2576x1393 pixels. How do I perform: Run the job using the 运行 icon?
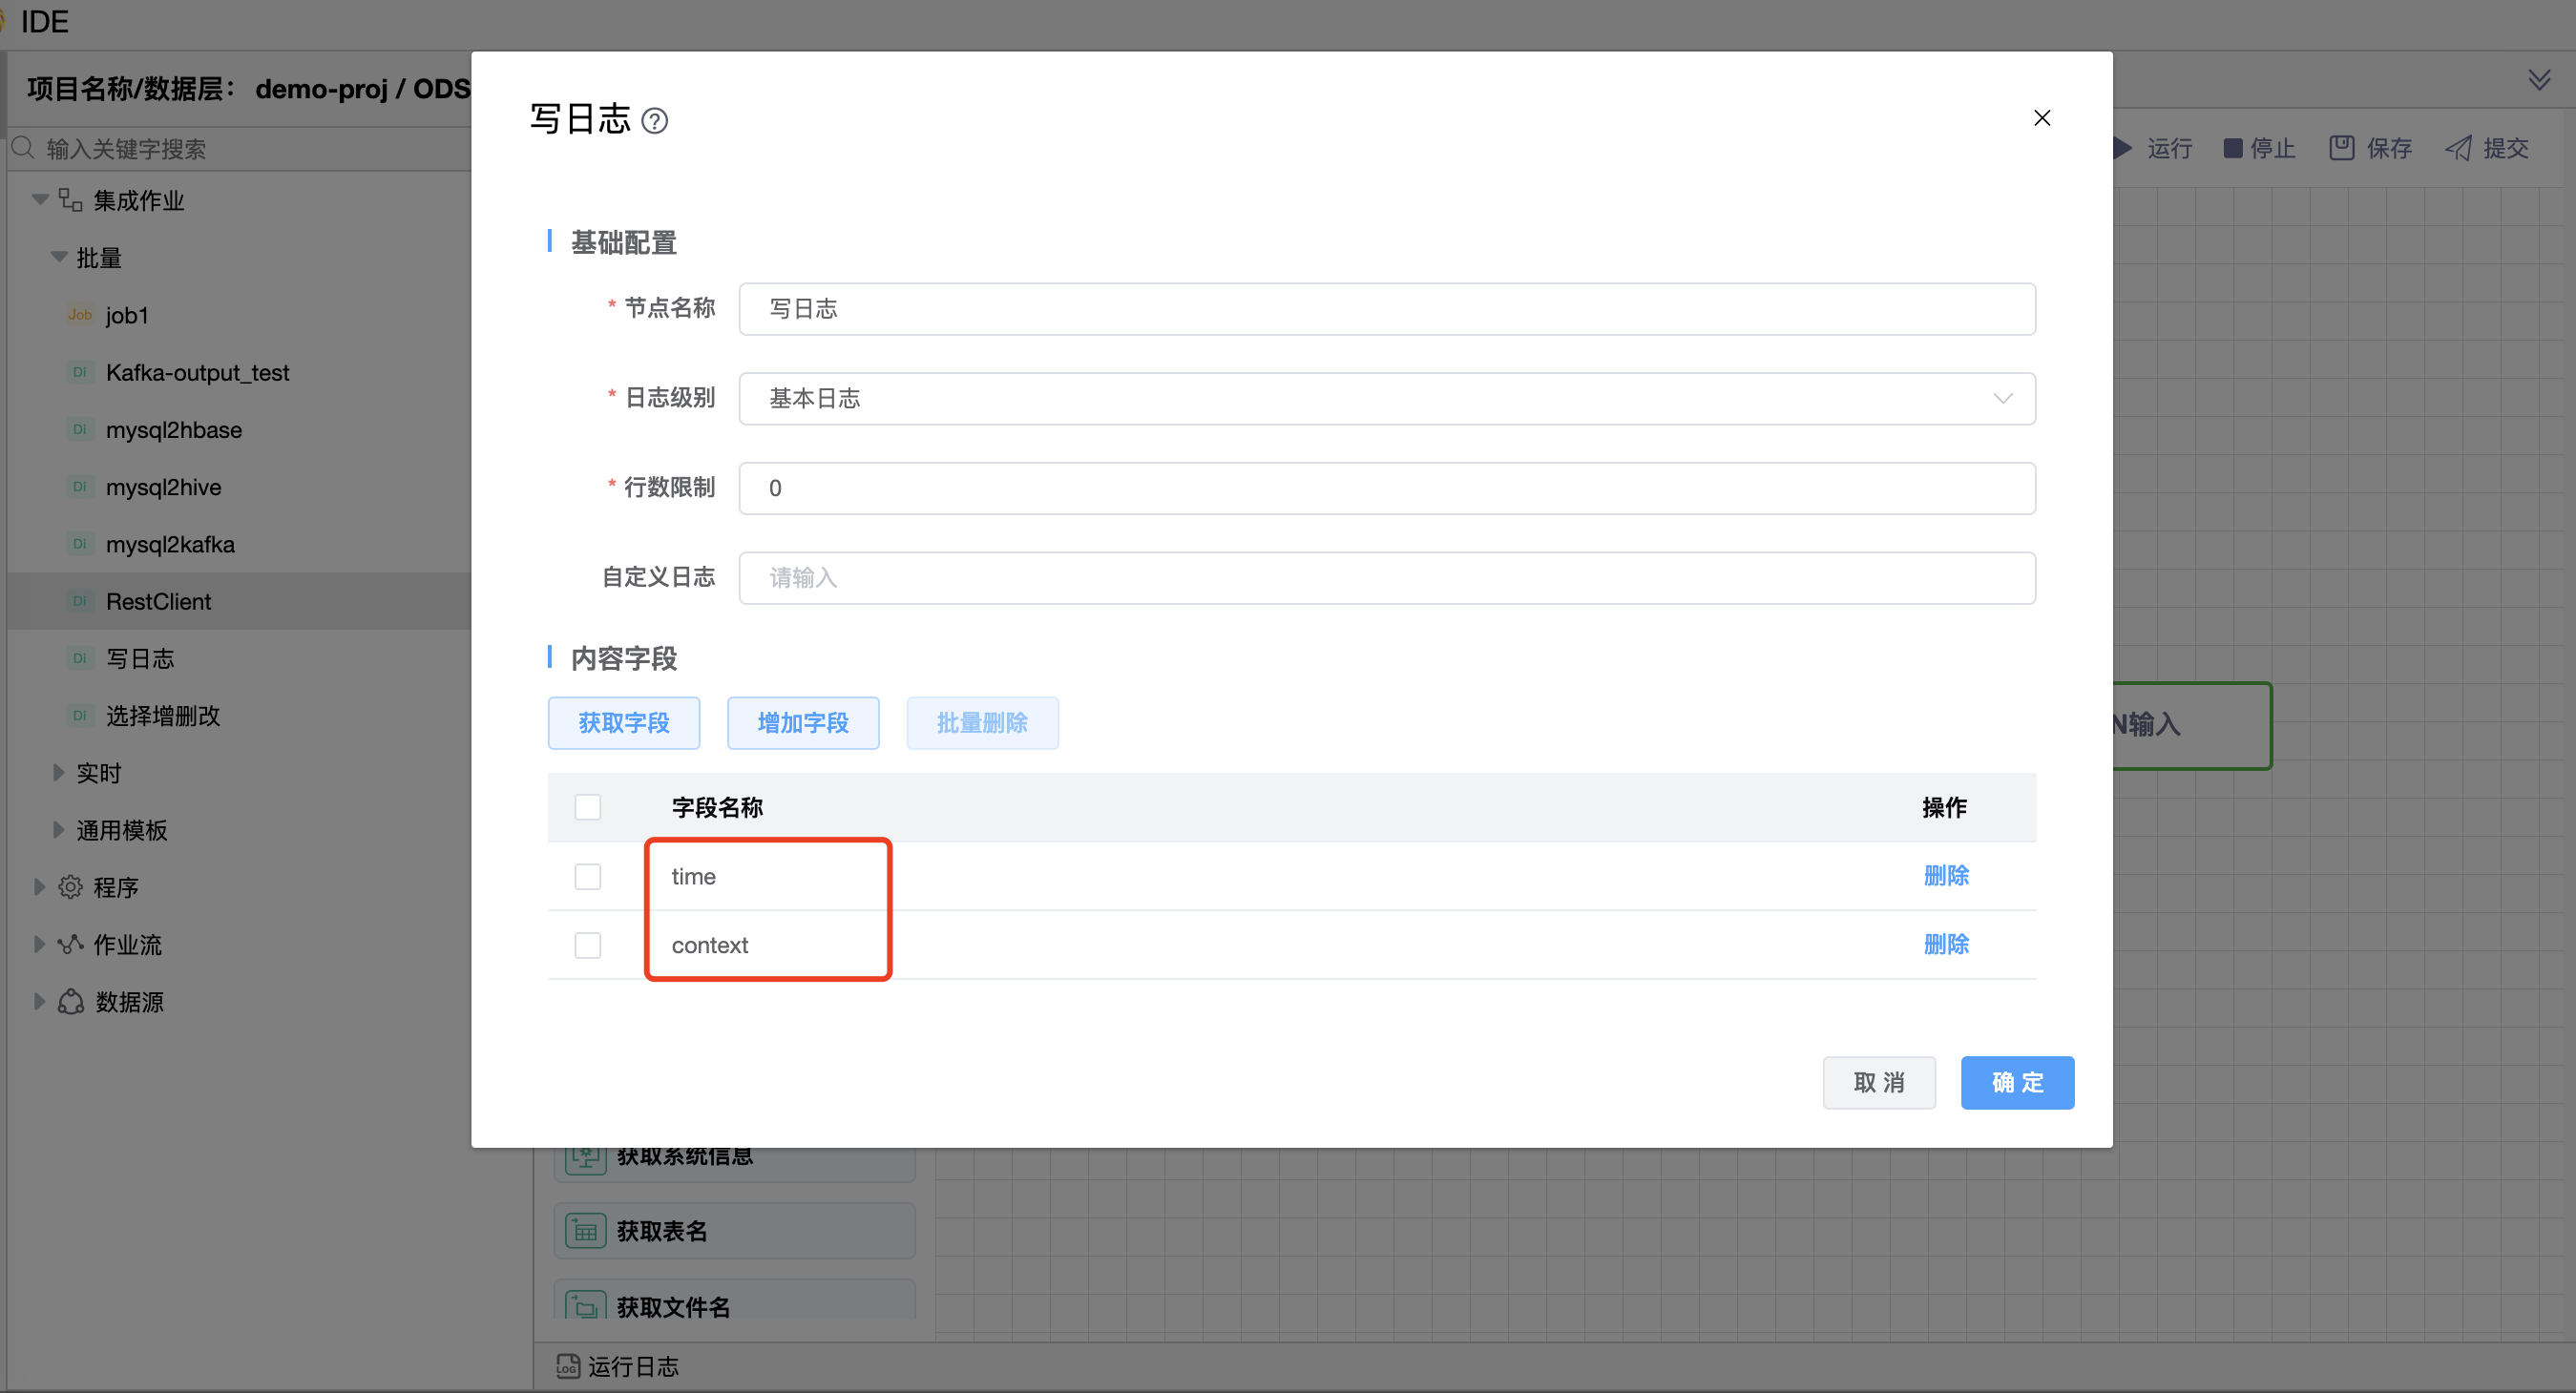pos(2122,148)
